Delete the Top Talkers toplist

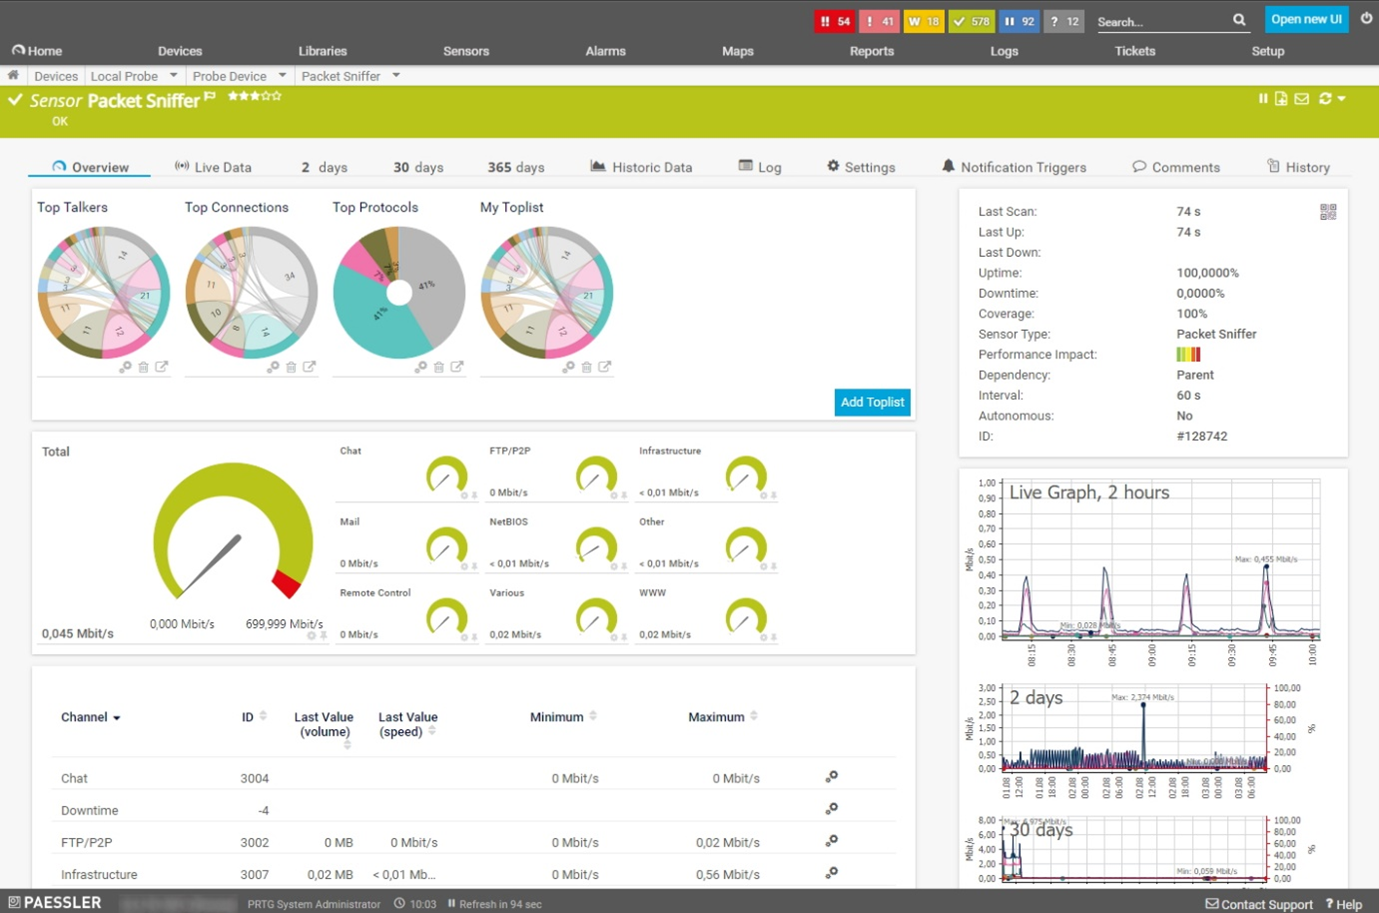point(143,367)
